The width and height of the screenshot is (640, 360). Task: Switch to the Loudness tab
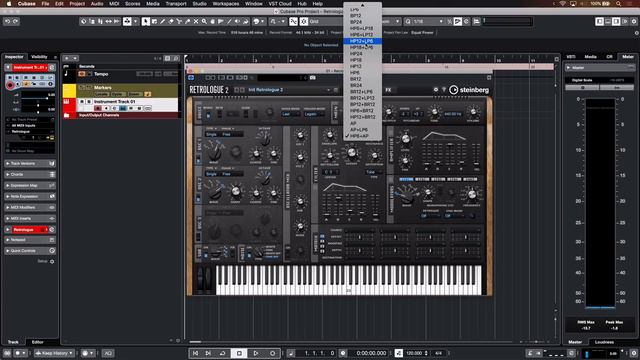[604, 342]
